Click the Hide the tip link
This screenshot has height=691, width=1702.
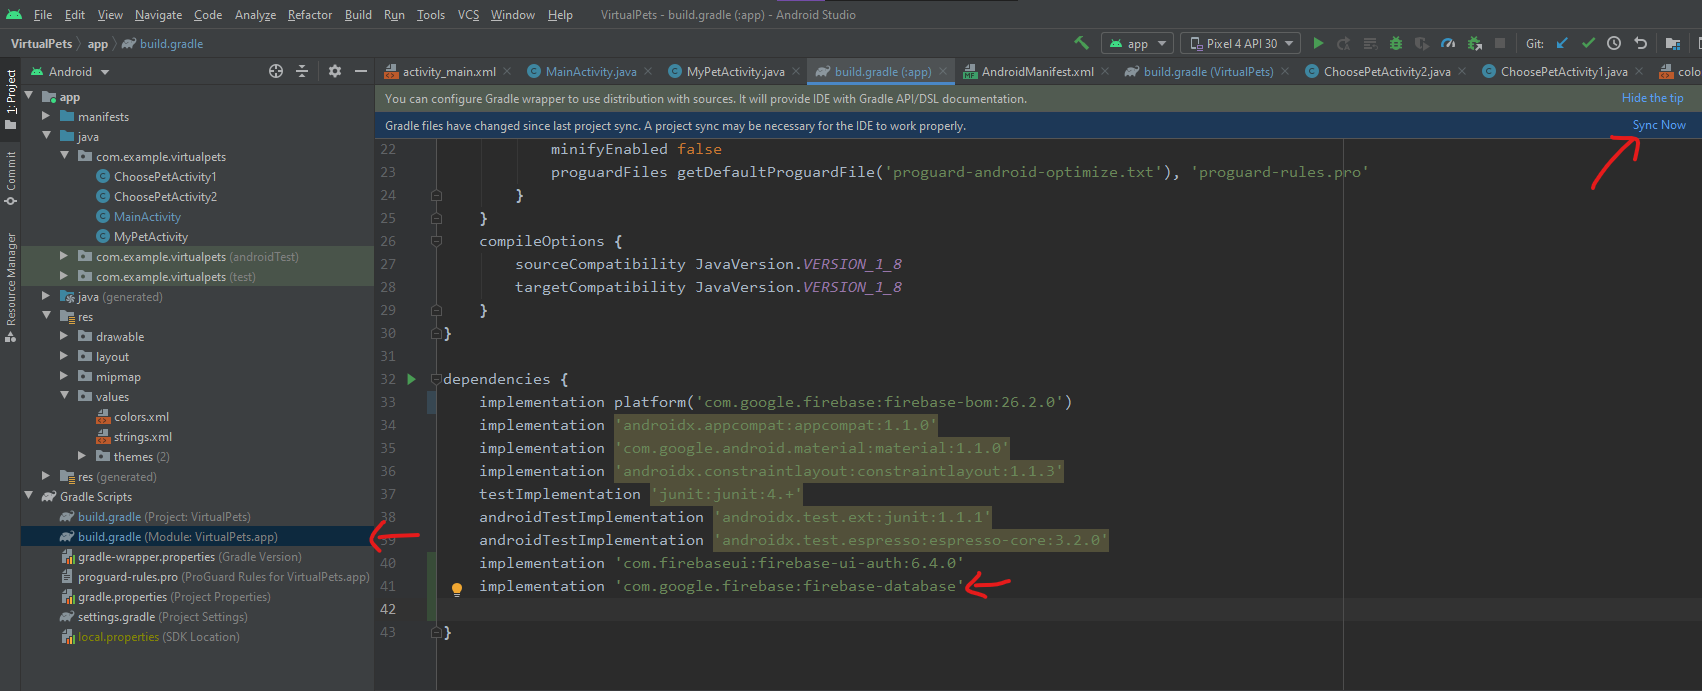pos(1652,98)
